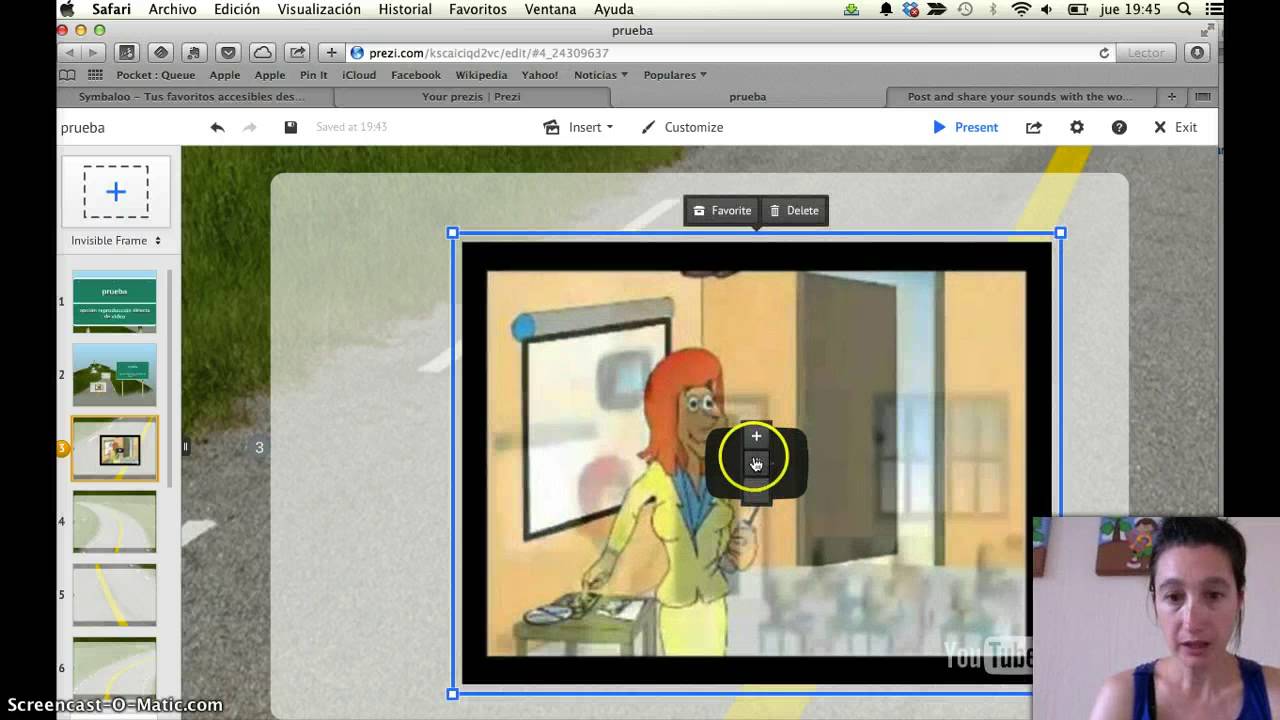The width and height of the screenshot is (1280, 720).
Task: Open the Insert menu dropdown
Action: (578, 127)
